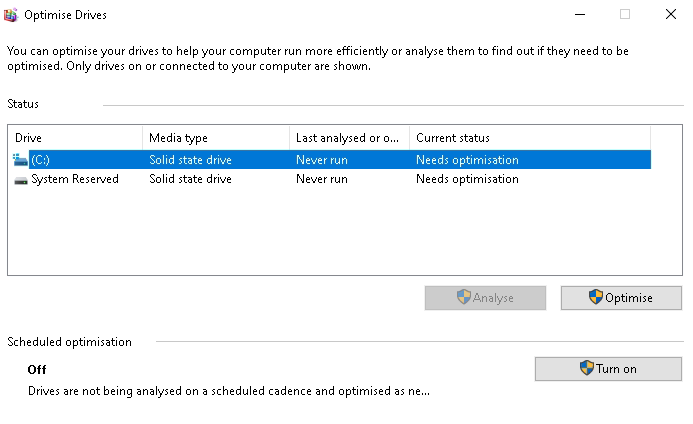The width and height of the screenshot is (693, 424).
Task: Click the System Reserved drive icon
Action: pos(20,180)
